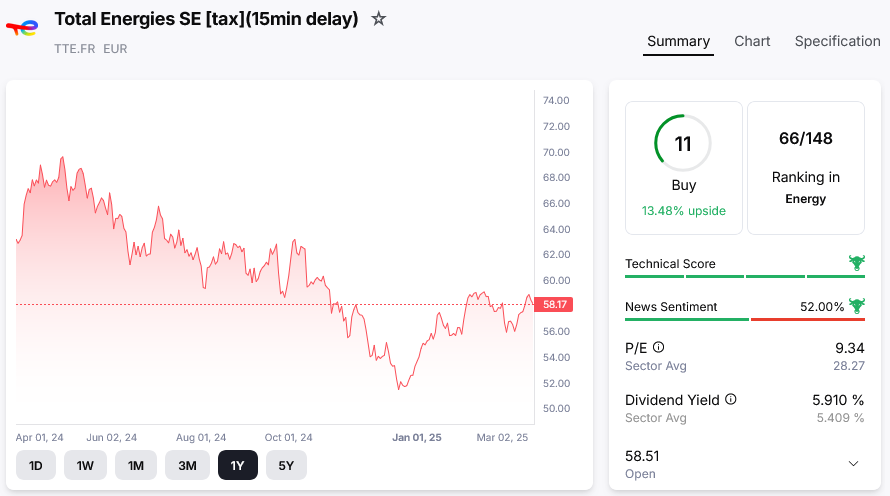Select the 1D time range
Viewport: 890px width, 496px height.
click(36, 465)
